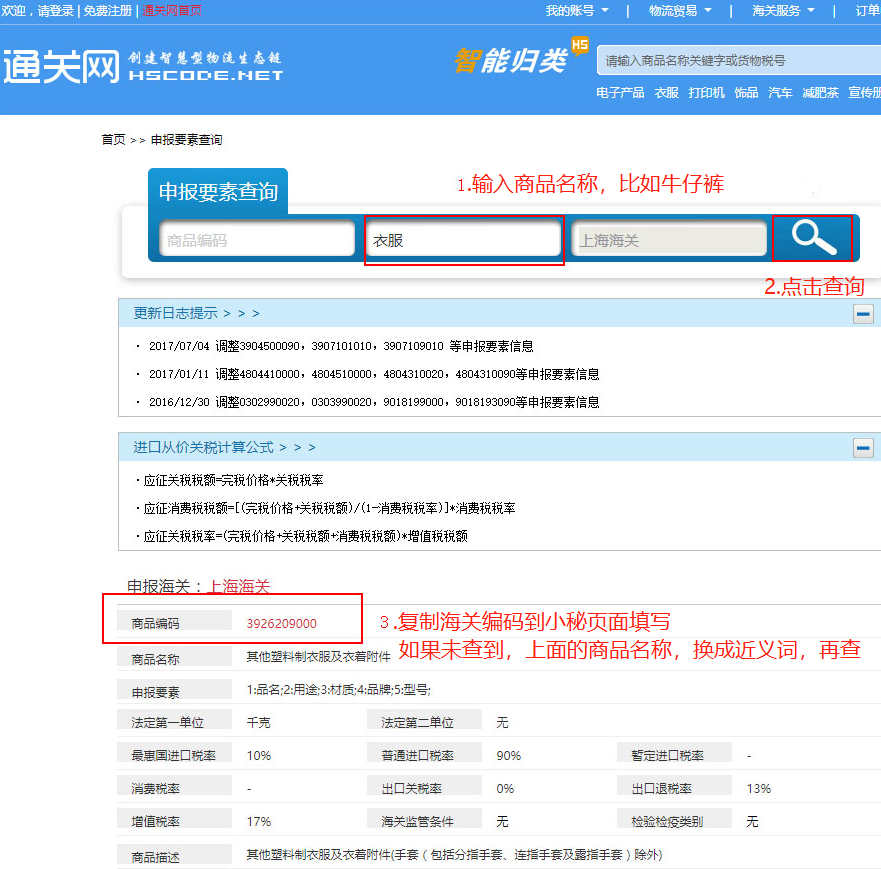
Task: Select the 汽车 quick keyword
Action: 780,93
